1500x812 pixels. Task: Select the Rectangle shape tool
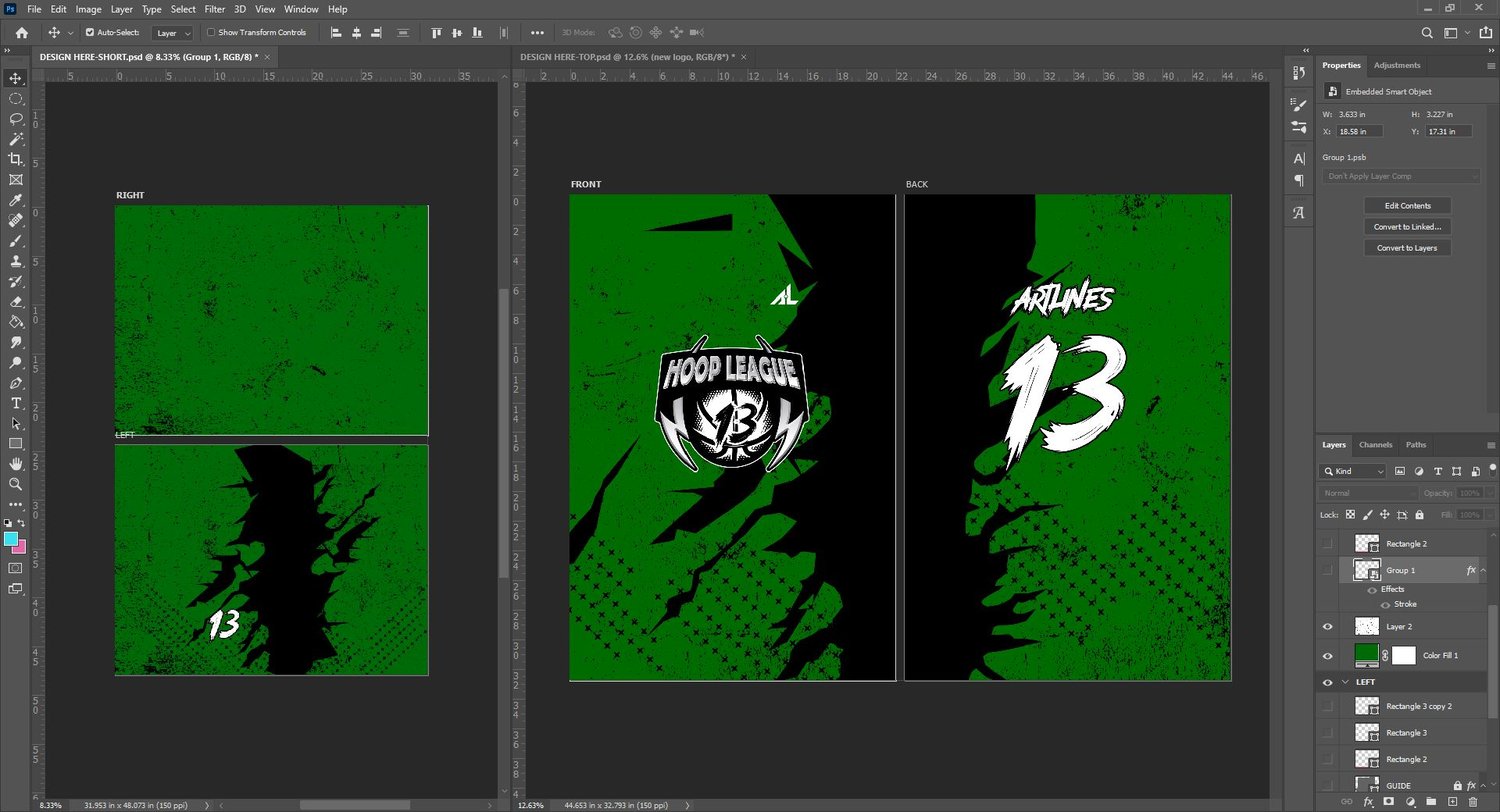(x=16, y=444)
